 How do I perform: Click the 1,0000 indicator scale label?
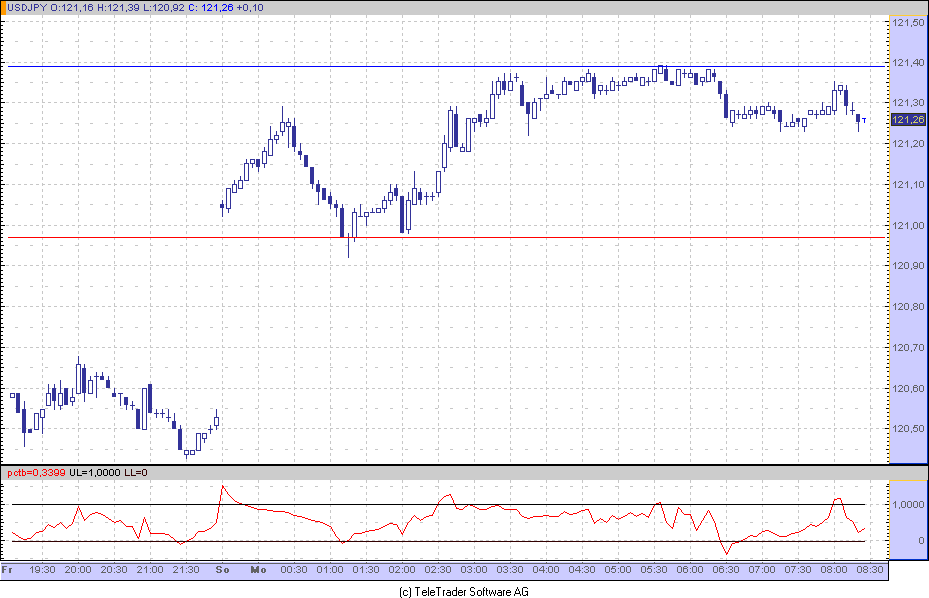pos(909,504)
